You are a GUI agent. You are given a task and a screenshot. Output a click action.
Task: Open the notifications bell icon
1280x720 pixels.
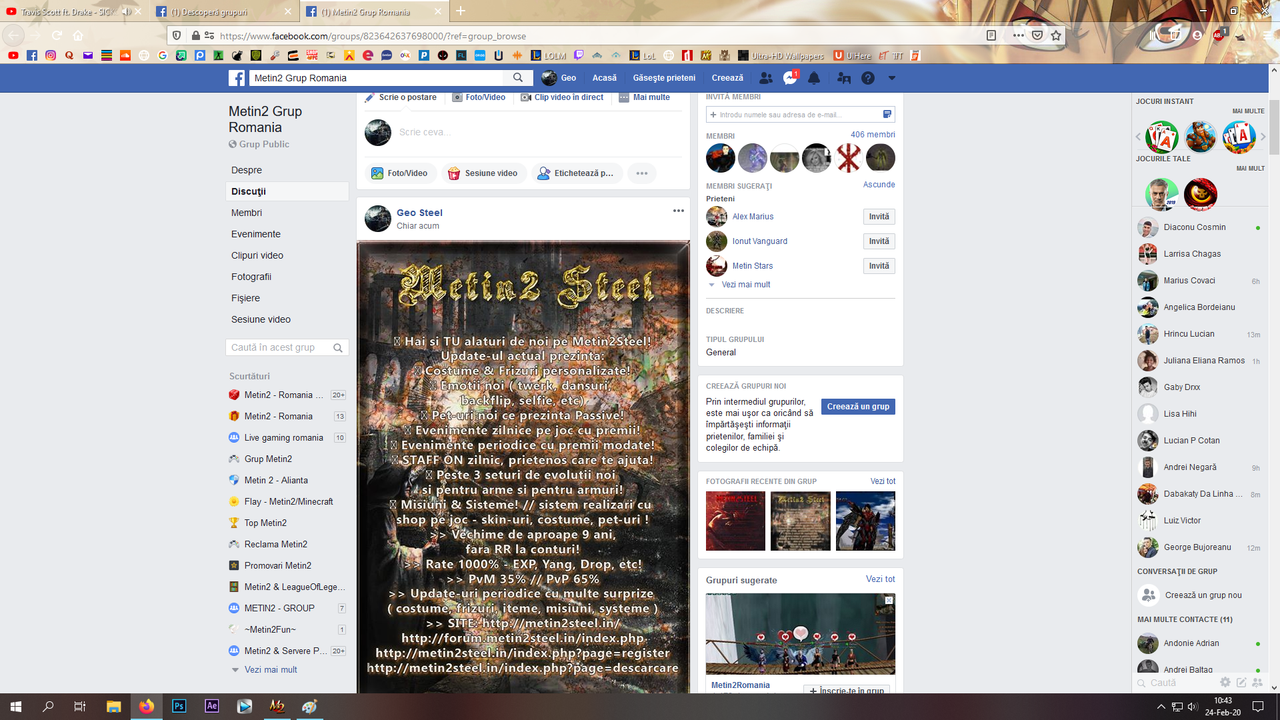(814, 78)
